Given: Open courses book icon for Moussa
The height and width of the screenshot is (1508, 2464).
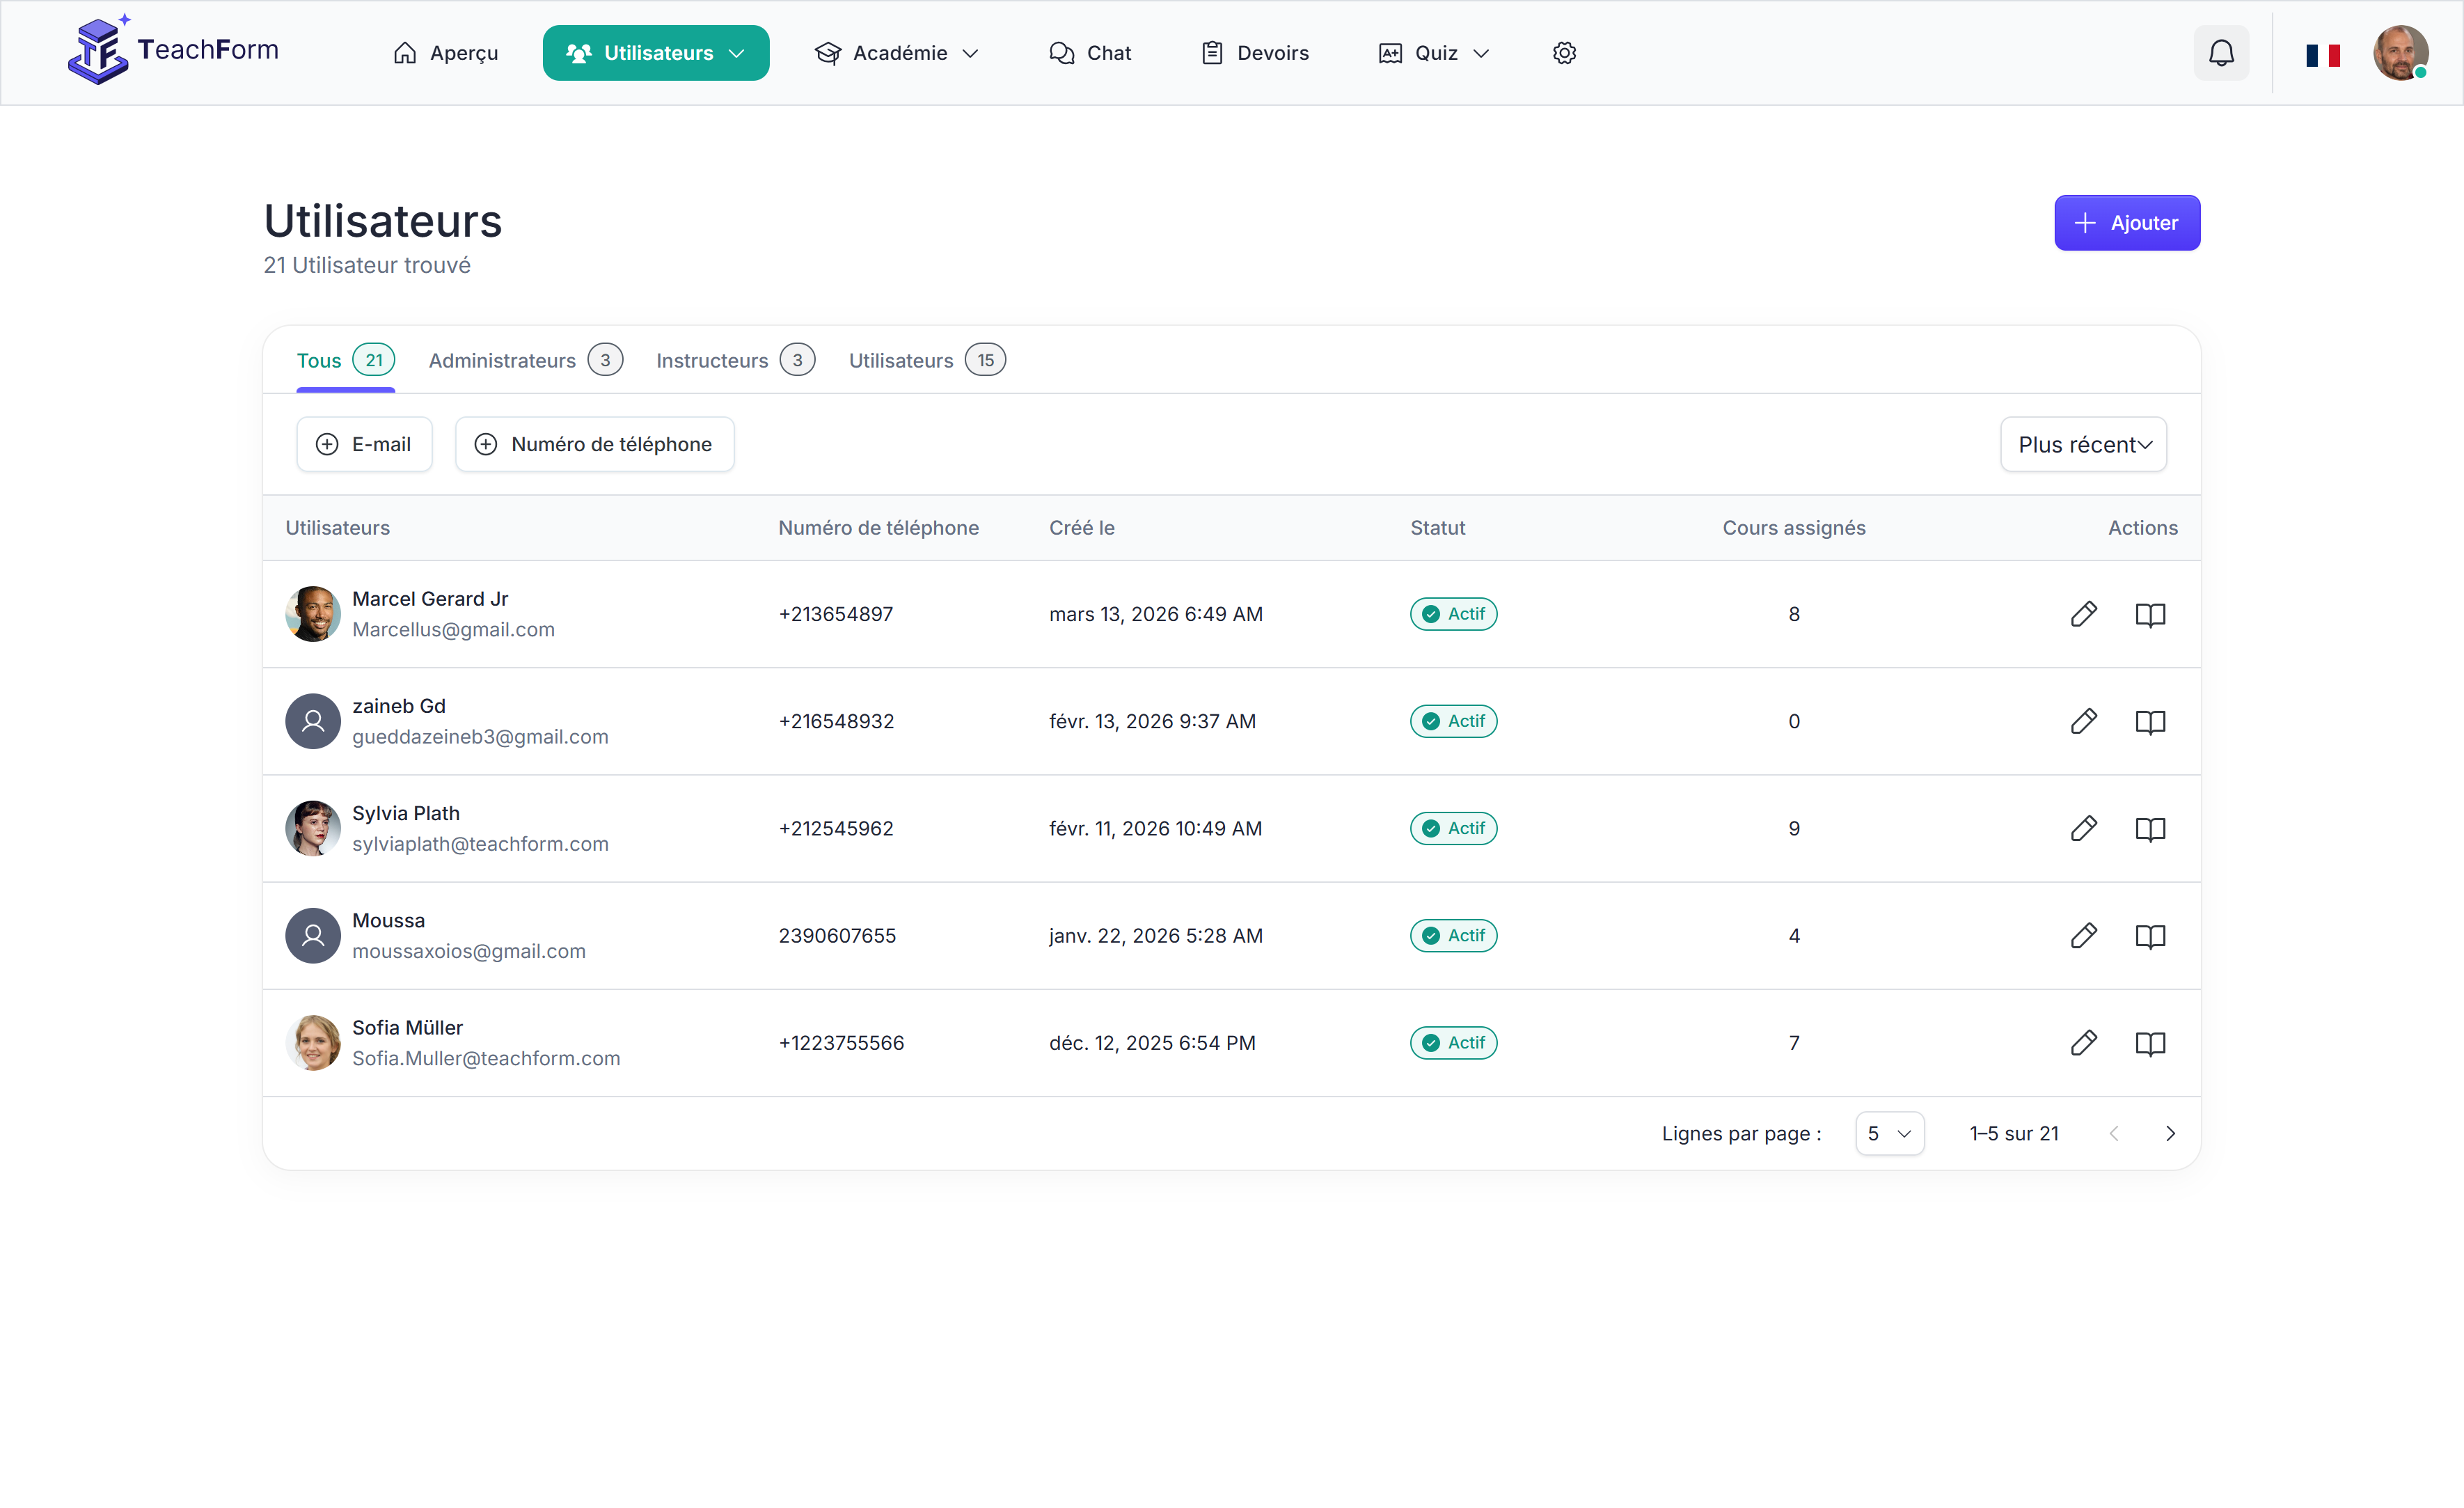Looking at the screenshot, I should [x=2150, y=935].
